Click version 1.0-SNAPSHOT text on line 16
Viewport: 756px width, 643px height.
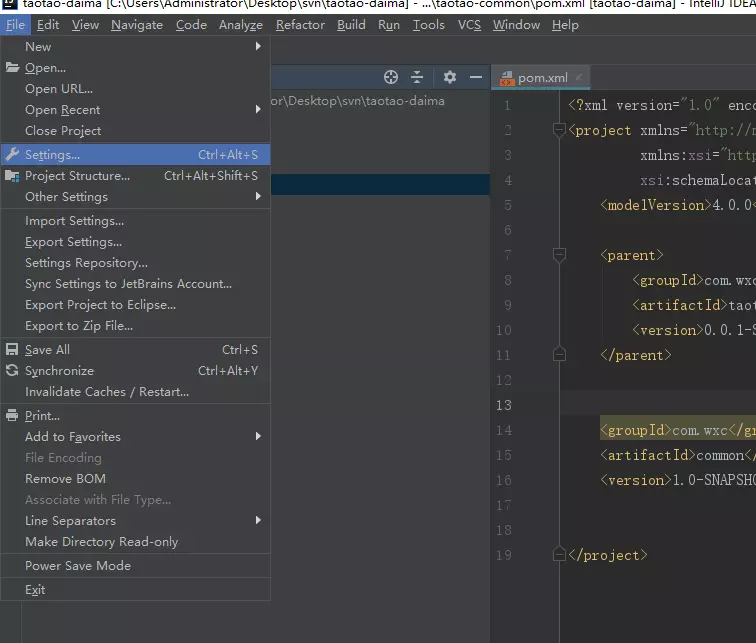tap(715, 480)
